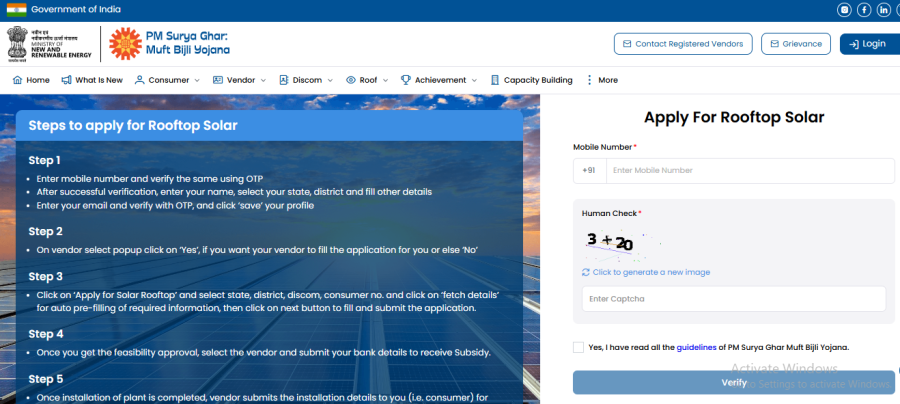Image resolution: width=900 pixels, height=404 pixels.
Task: Click the Vendor card icon
Action: pyautogui.click(x=218, y=80)
